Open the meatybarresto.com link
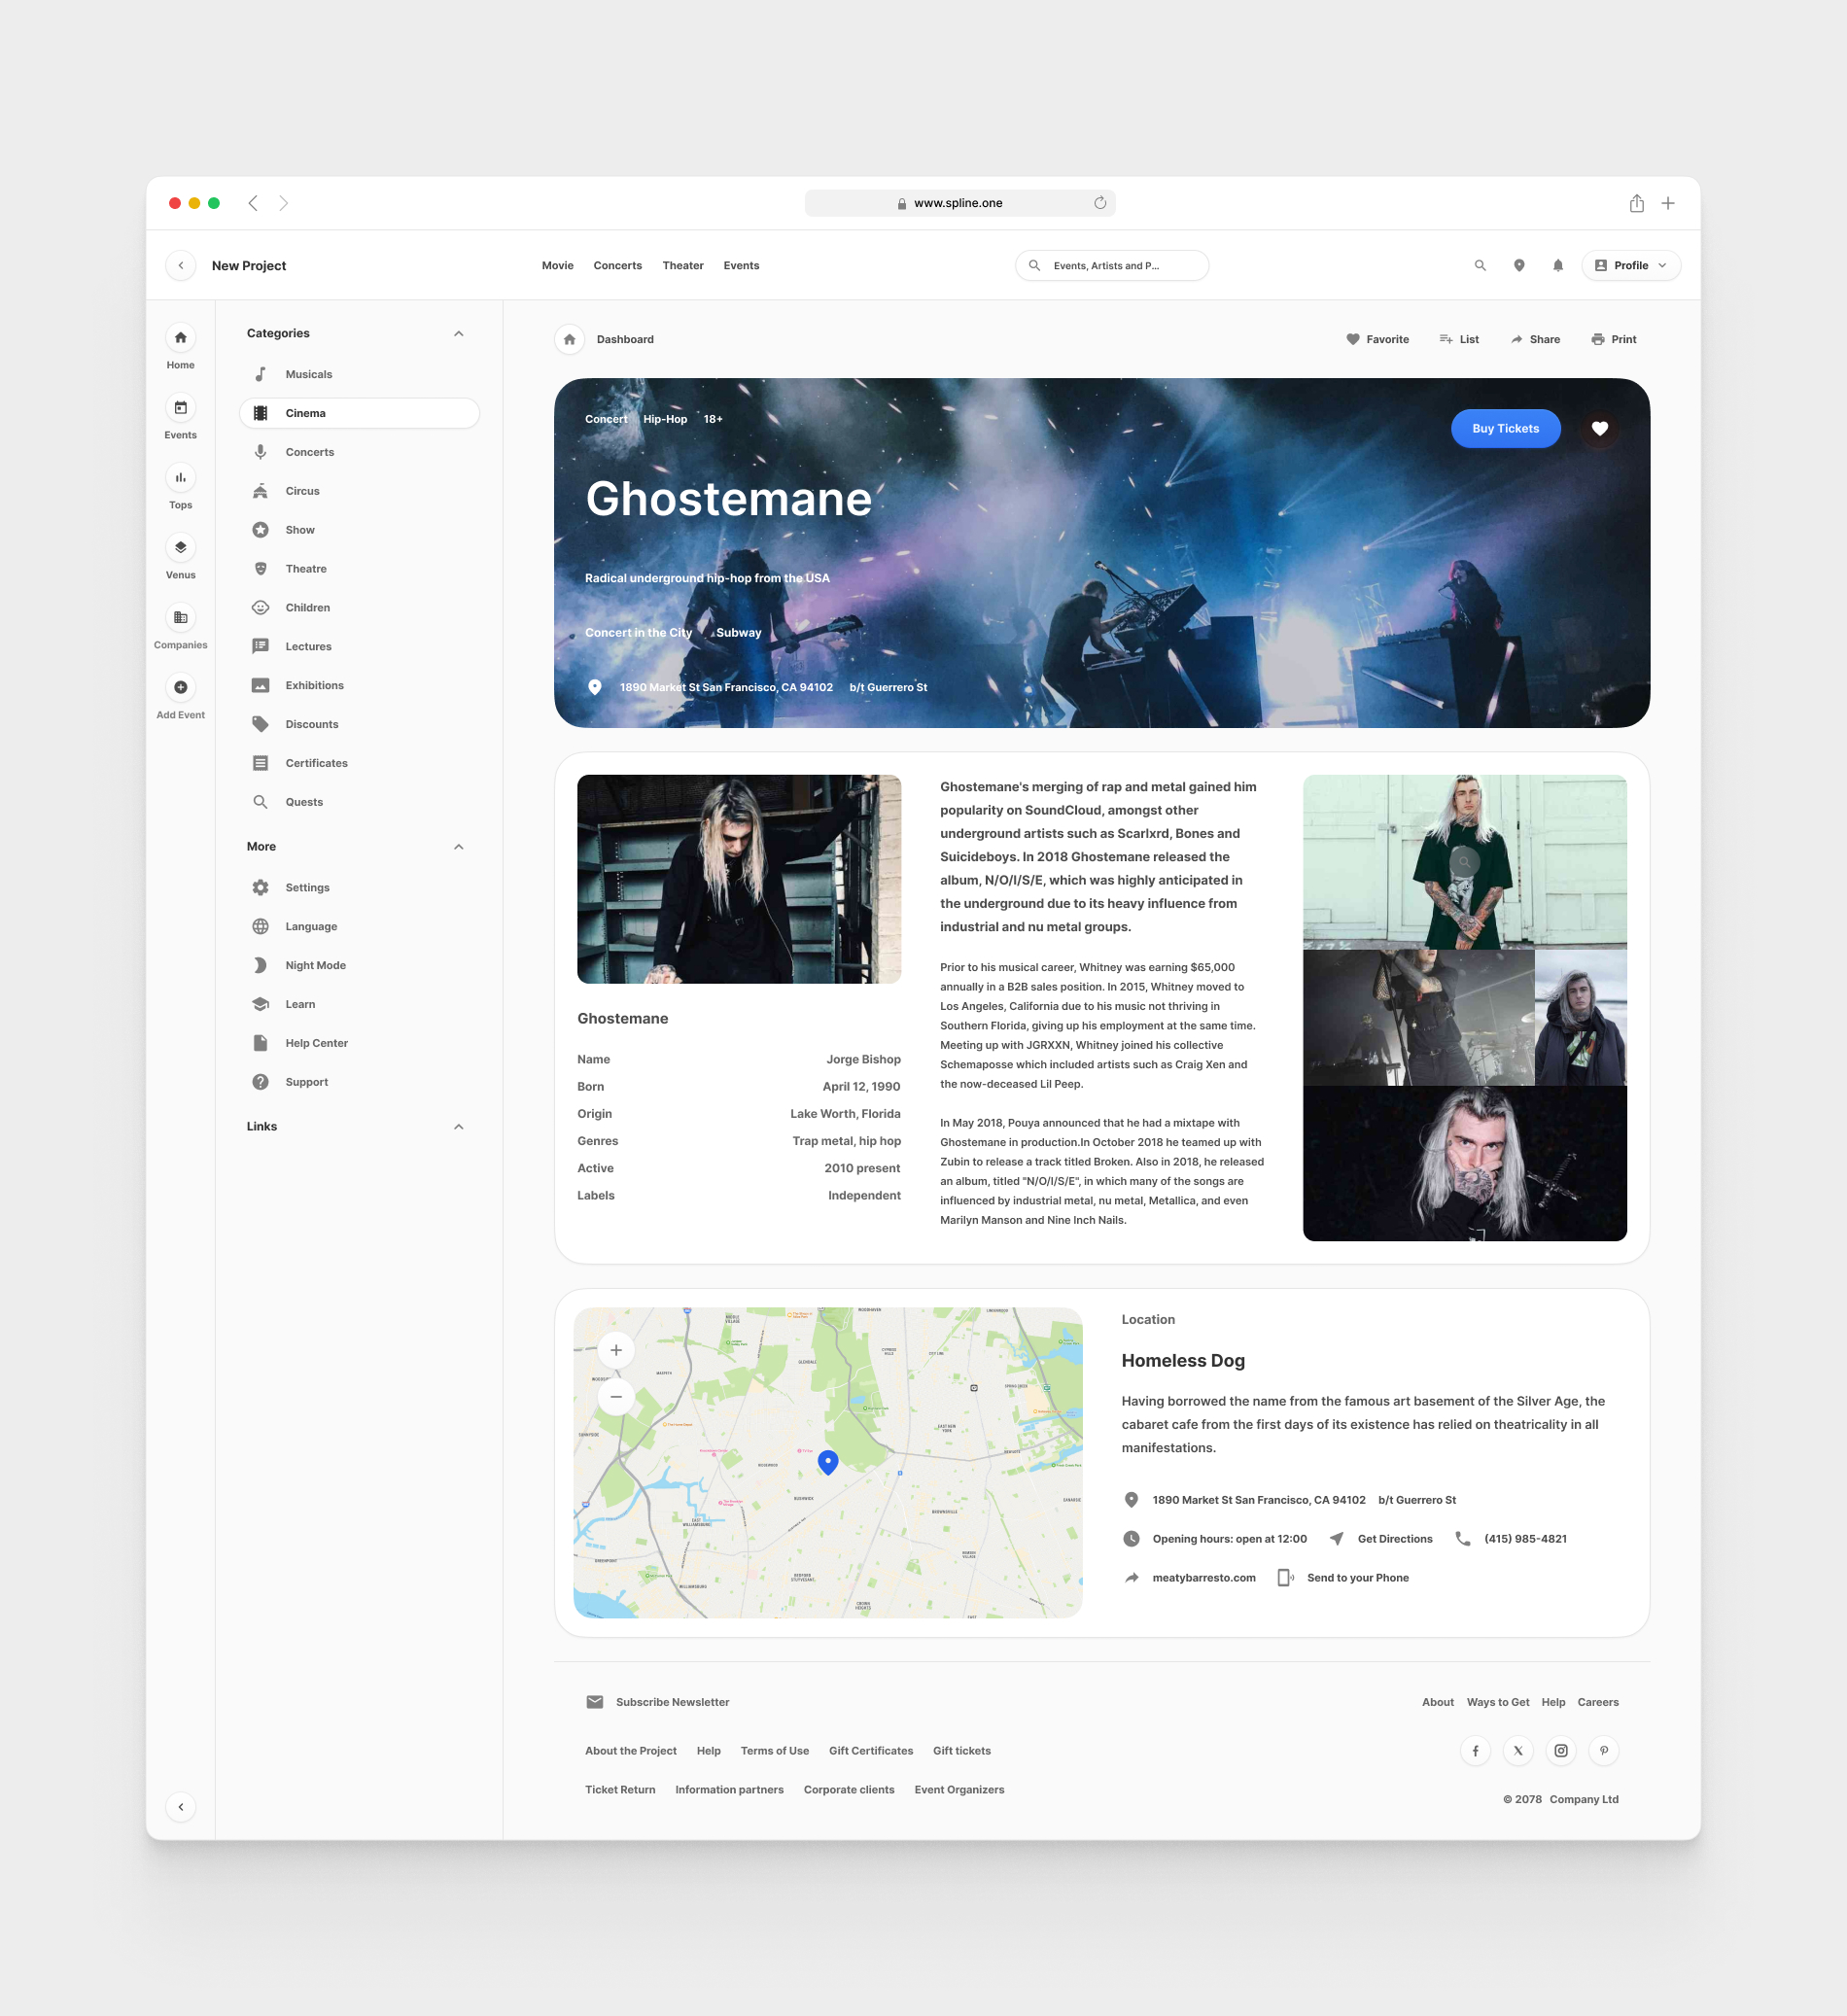The height and width of the screenshot is (2016, 1847). click(1204, 1578)
